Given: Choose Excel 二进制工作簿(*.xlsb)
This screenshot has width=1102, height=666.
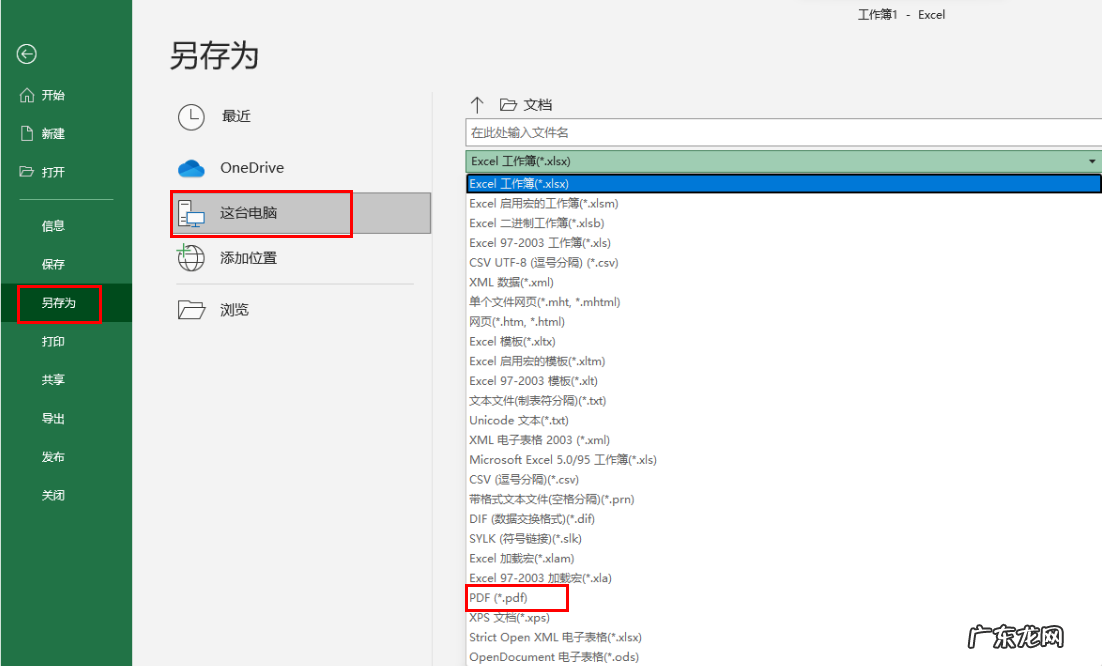Looking at the screenshot, I should click(537, 223).
